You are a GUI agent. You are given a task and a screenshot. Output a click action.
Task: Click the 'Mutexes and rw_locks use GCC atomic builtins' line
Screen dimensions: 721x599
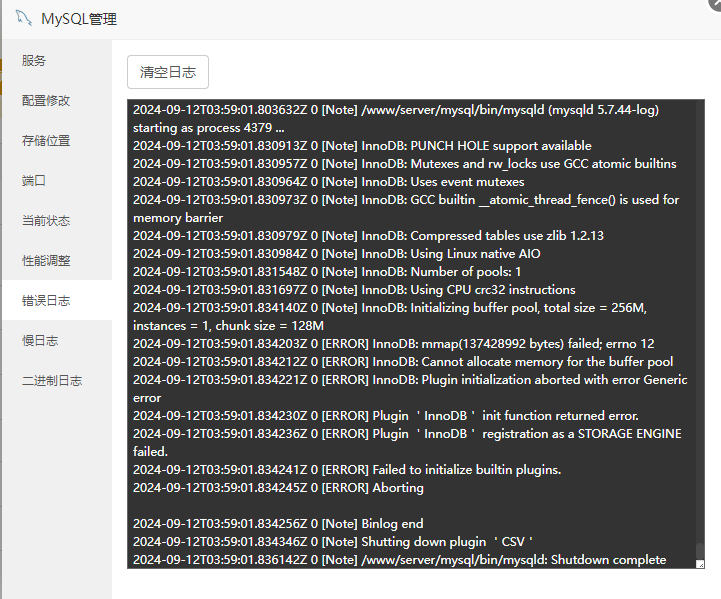tap(405, 164)
